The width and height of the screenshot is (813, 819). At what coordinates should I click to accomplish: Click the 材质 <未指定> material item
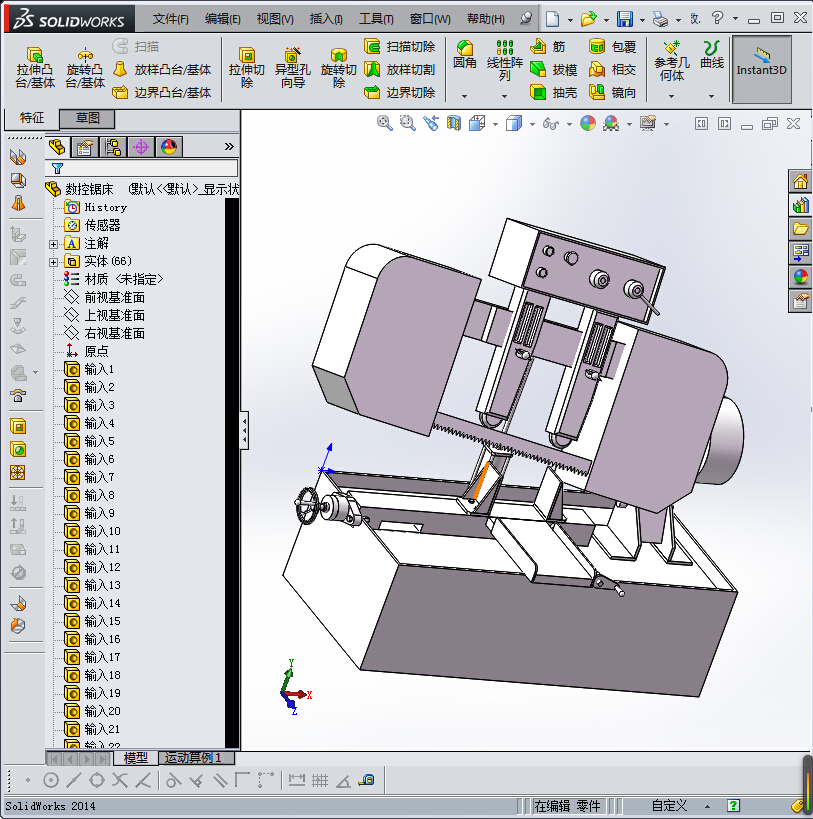pos(114,279)
